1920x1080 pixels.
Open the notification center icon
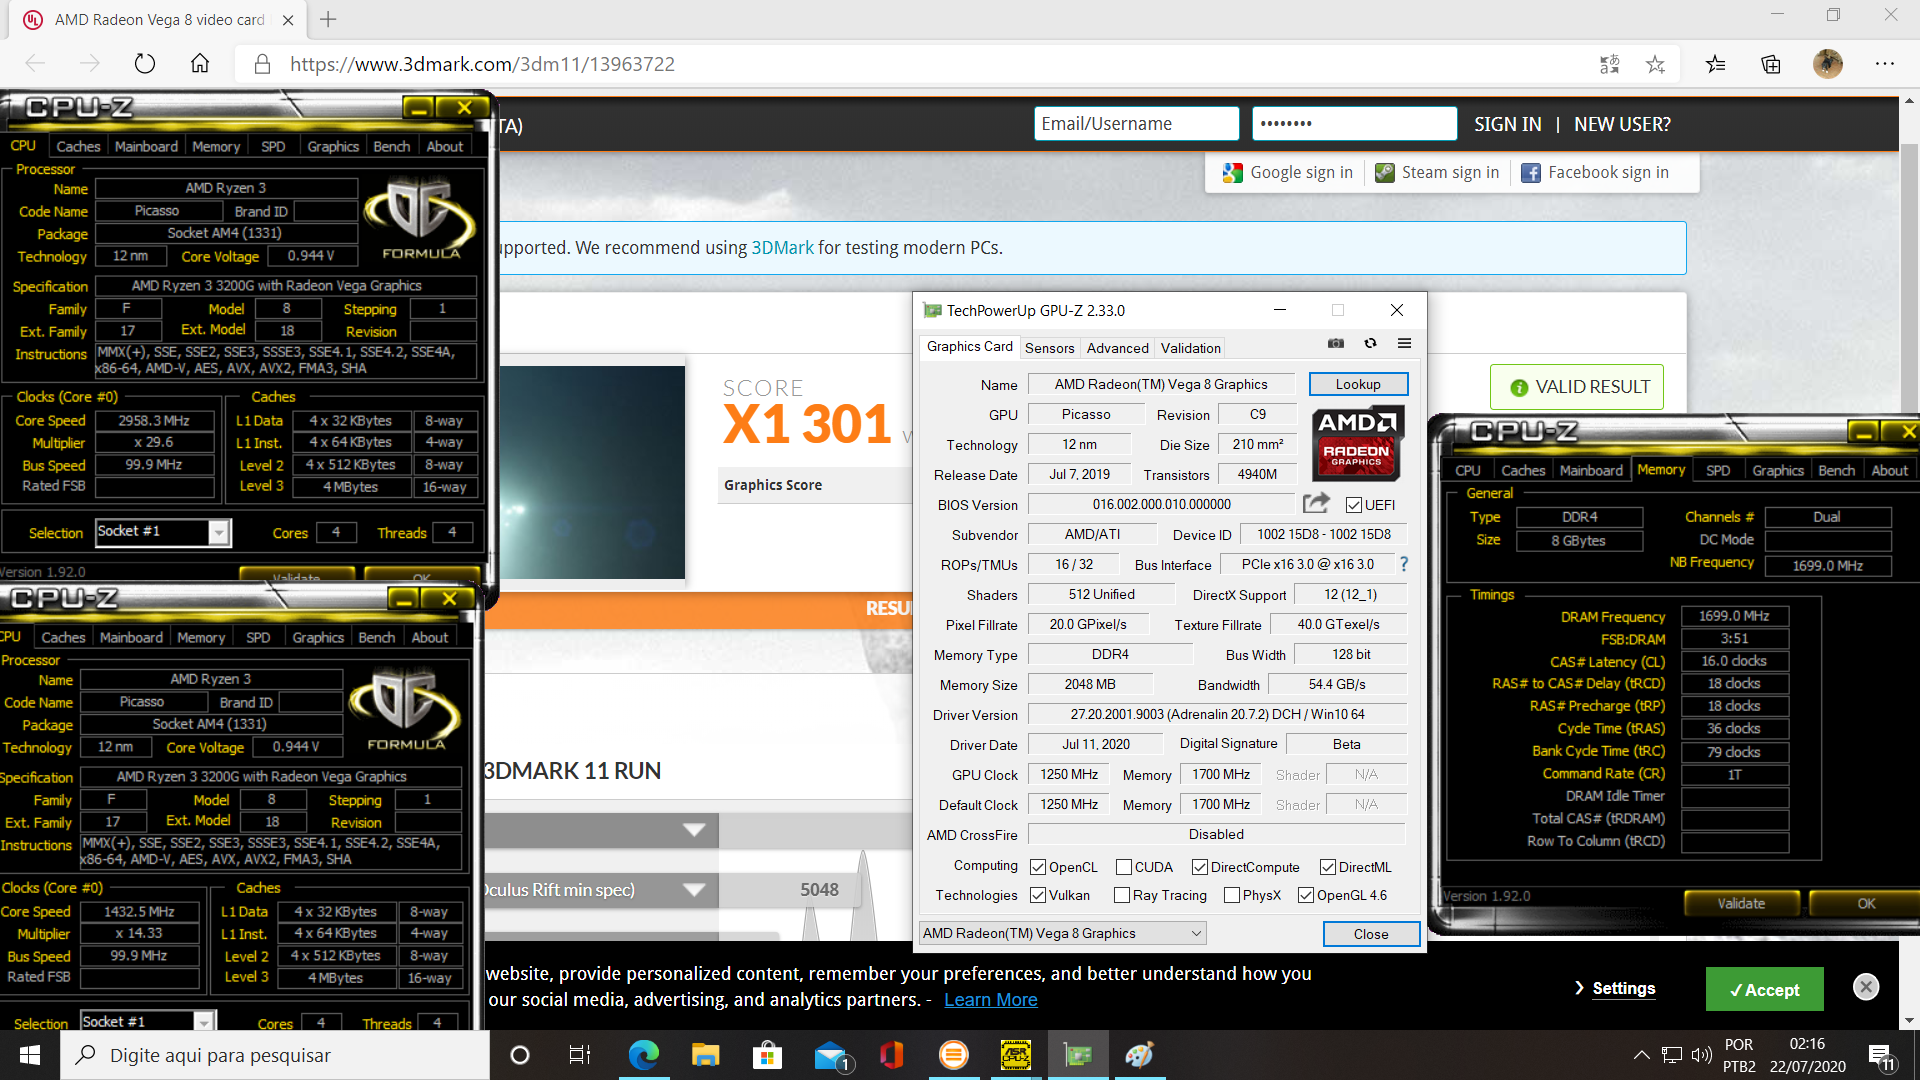(1880, 1055)
